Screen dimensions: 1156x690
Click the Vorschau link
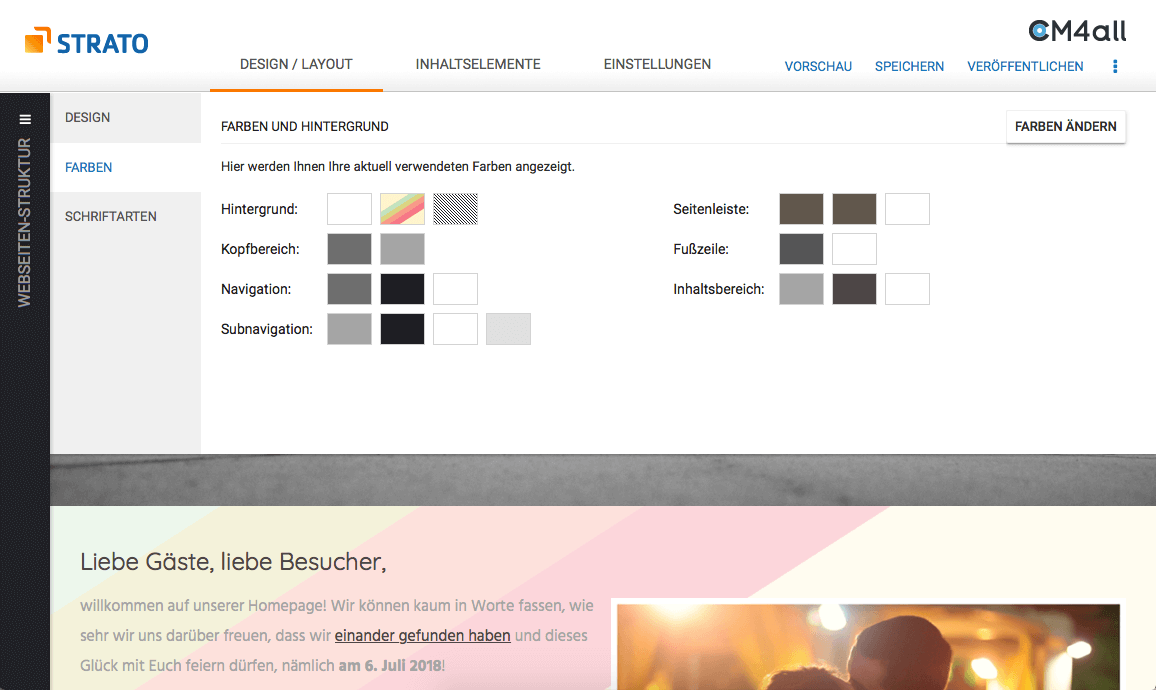(818, 66)
